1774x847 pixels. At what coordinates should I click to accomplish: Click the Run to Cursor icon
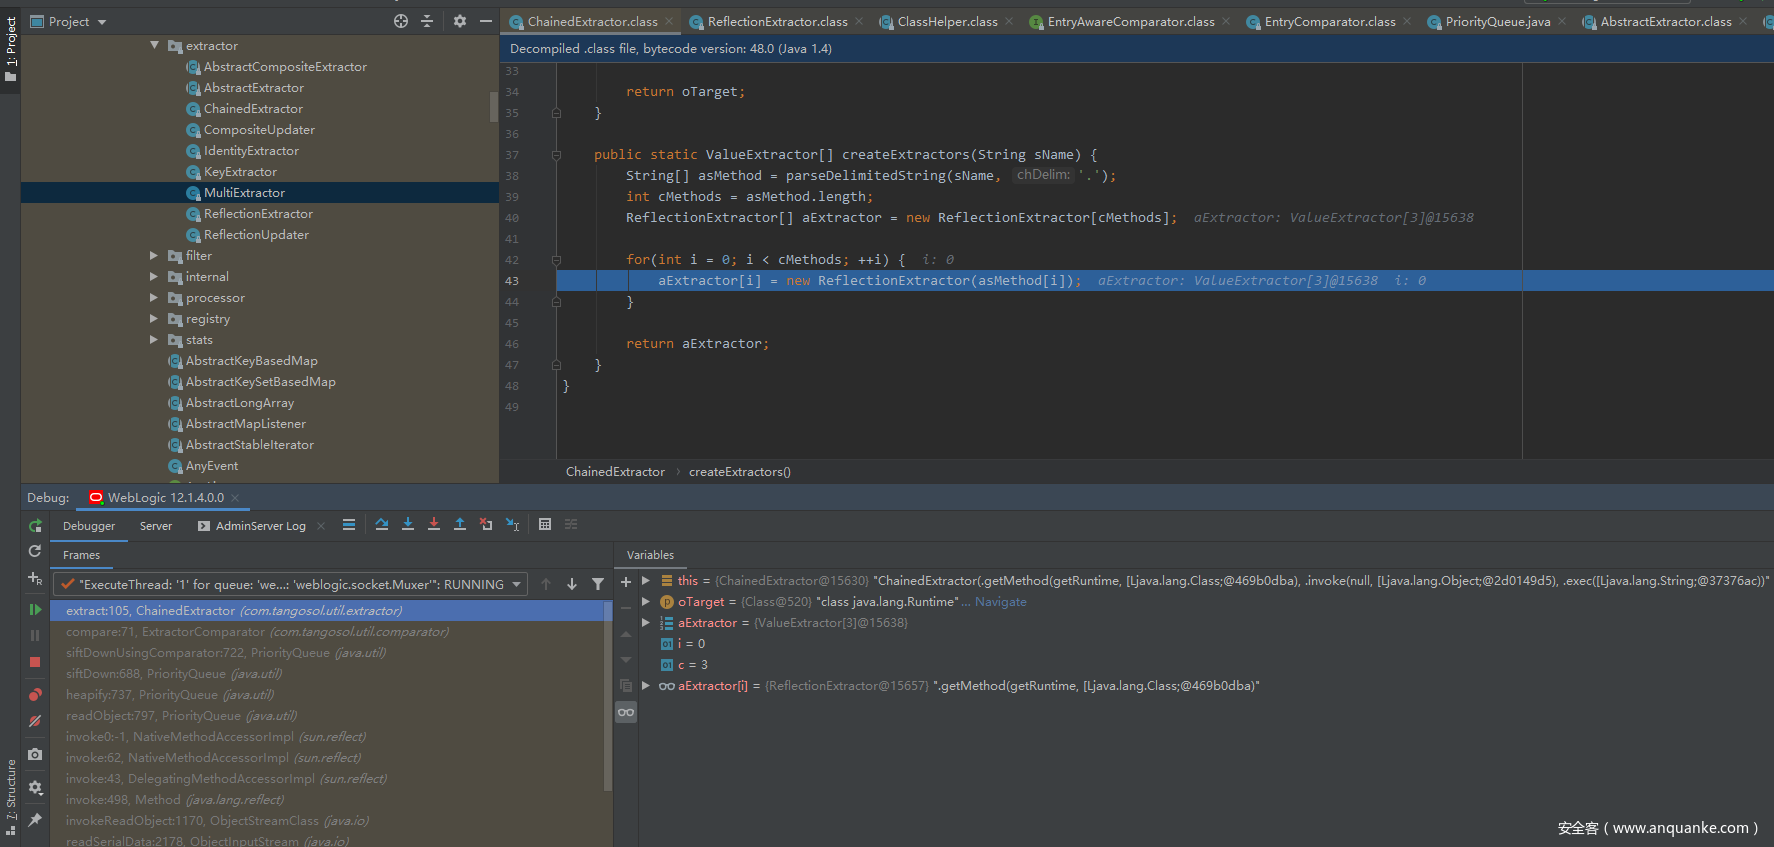tap(512, 525)
